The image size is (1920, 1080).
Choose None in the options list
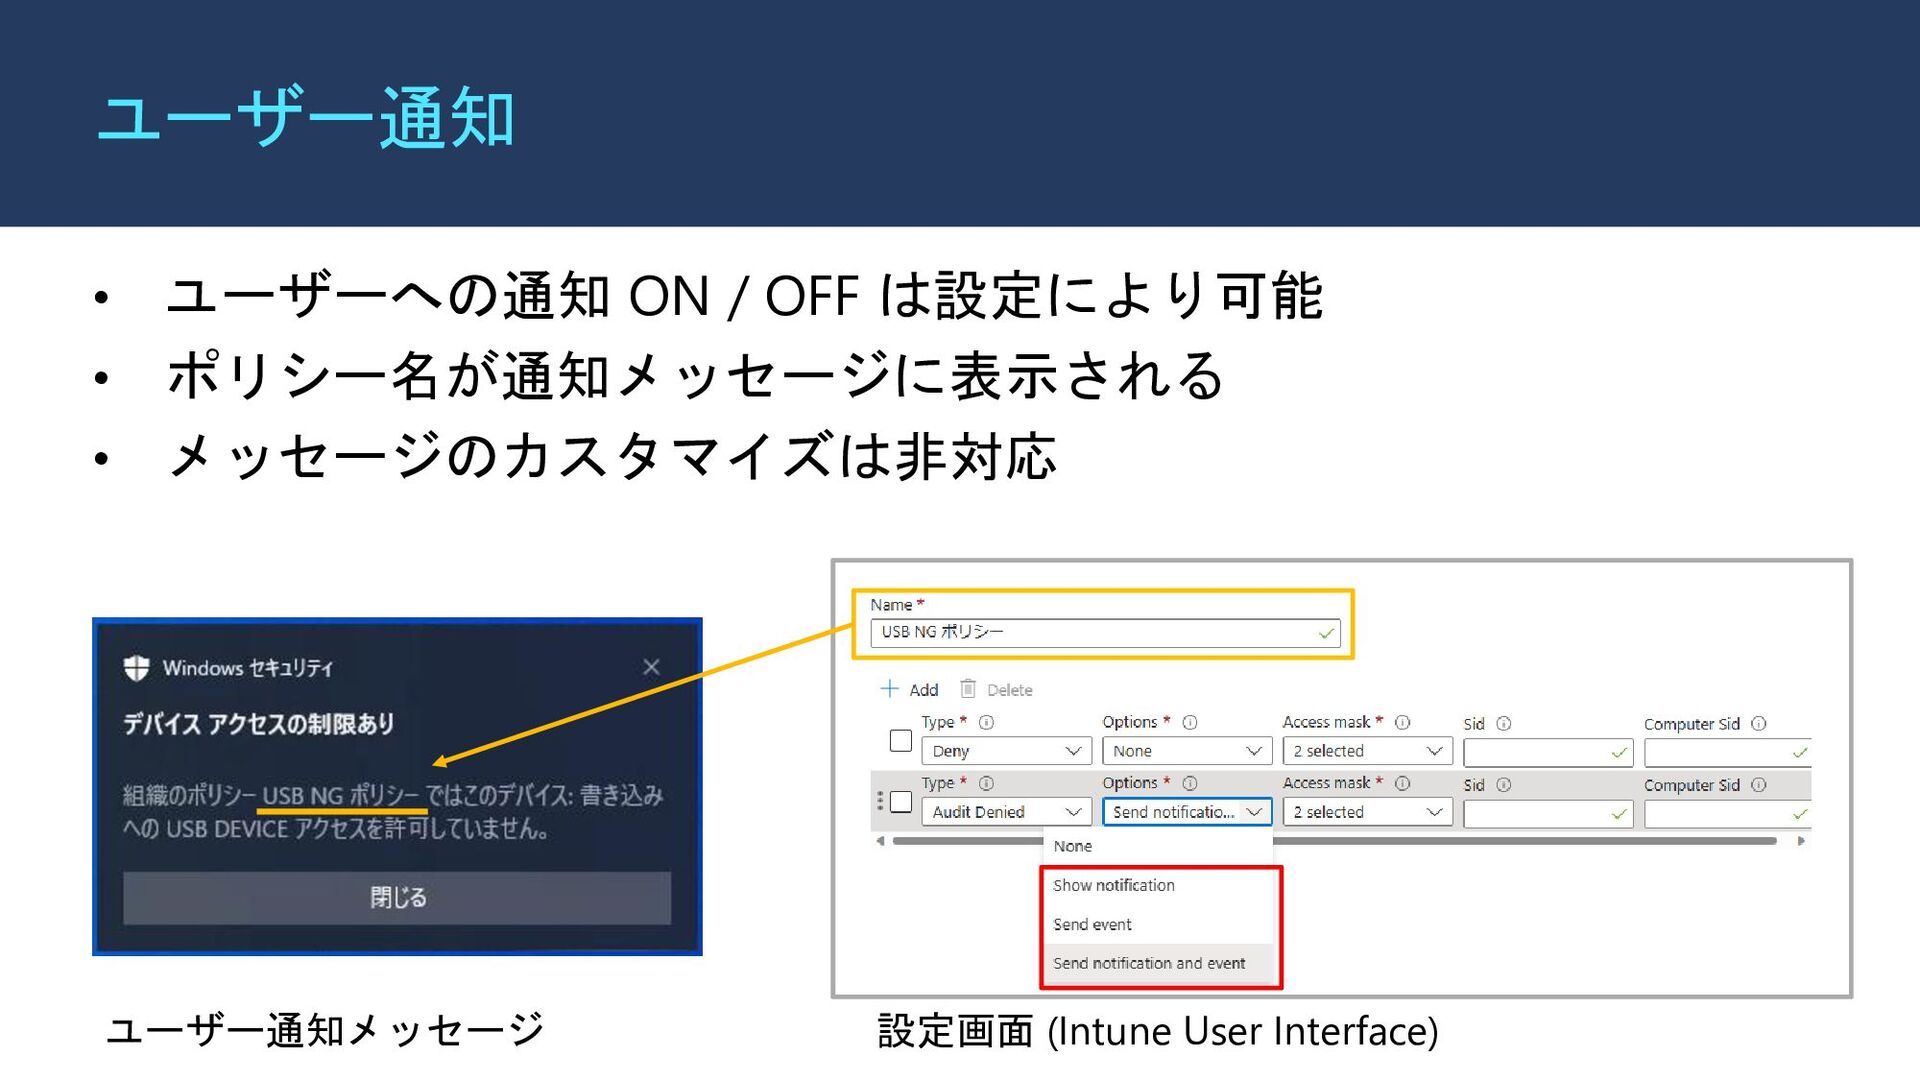click(1158, 846)
